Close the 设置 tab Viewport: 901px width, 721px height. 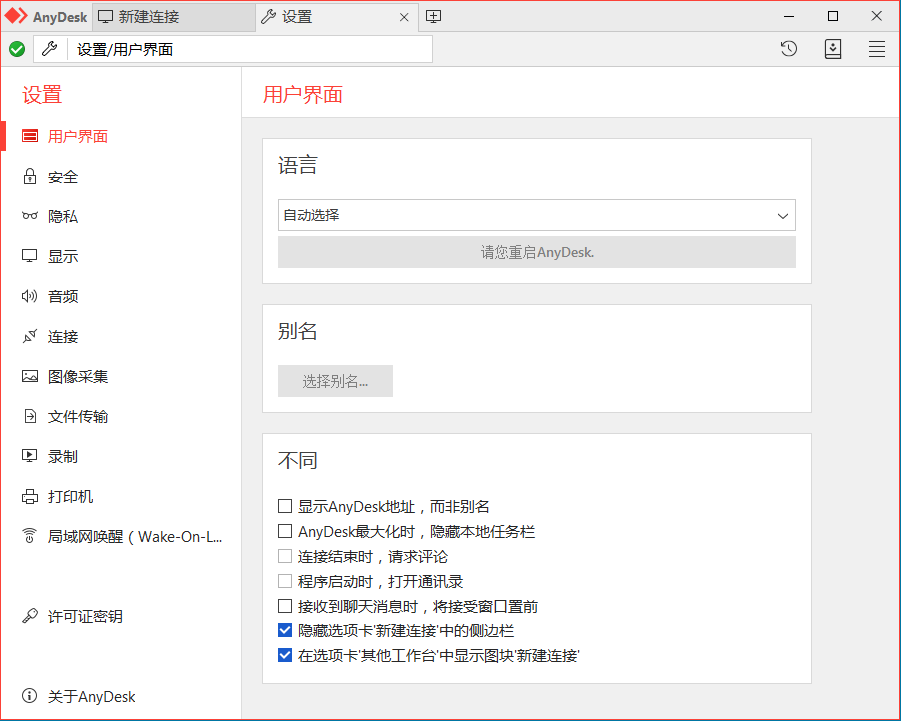click(404, 17)
